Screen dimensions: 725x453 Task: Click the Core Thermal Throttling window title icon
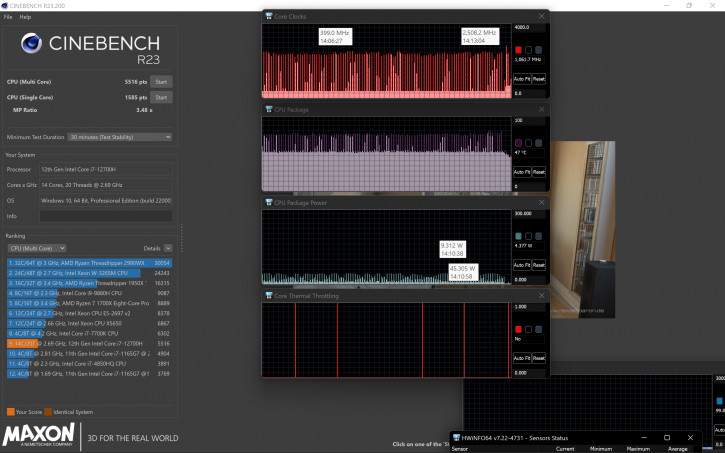click(269, 295)
